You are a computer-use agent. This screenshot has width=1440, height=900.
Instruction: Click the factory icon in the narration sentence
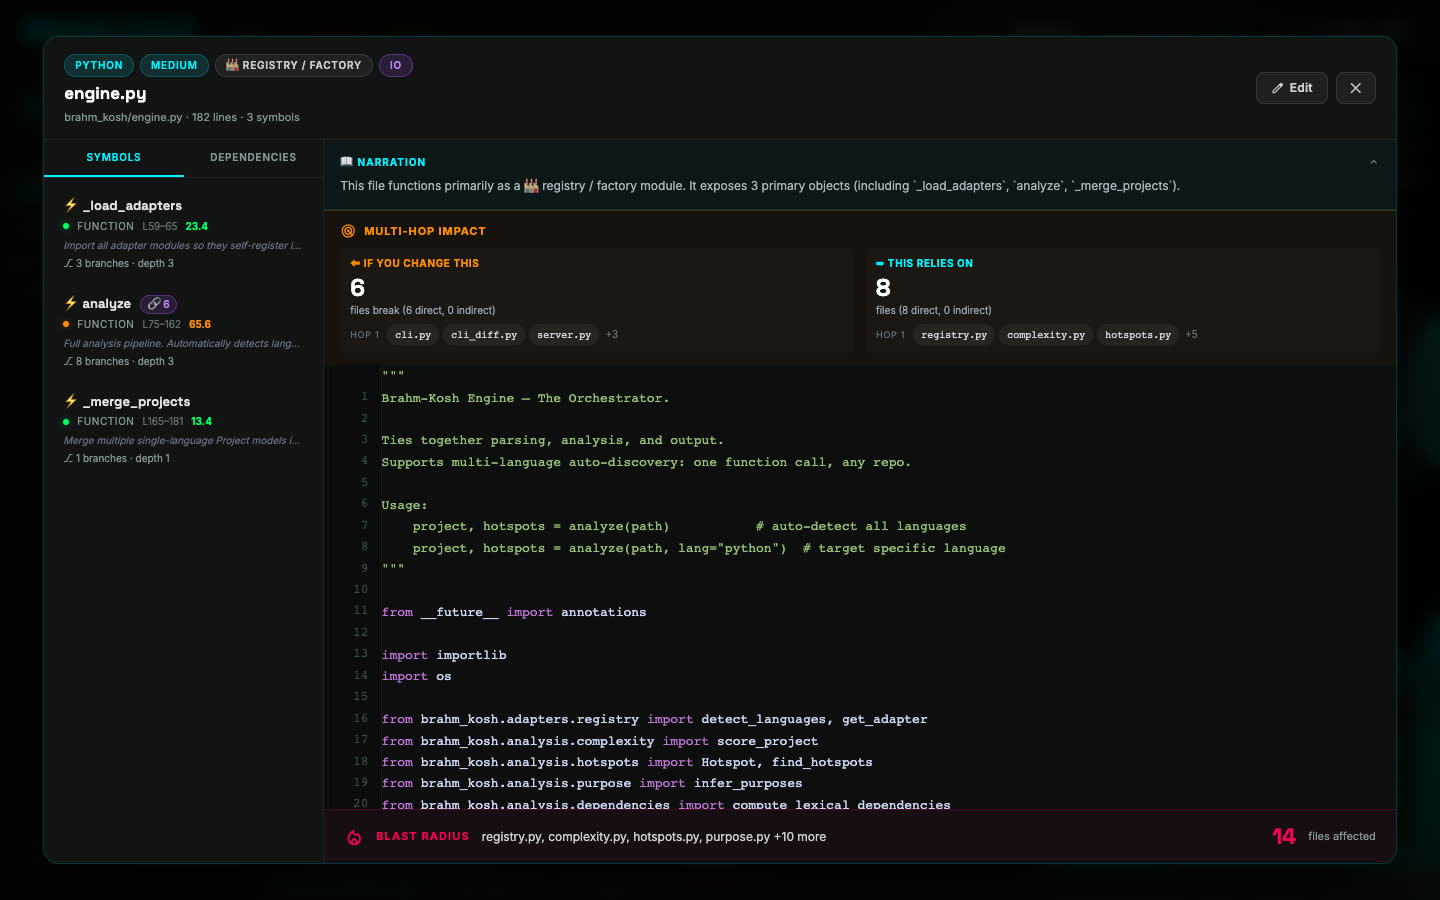point(531,186)
